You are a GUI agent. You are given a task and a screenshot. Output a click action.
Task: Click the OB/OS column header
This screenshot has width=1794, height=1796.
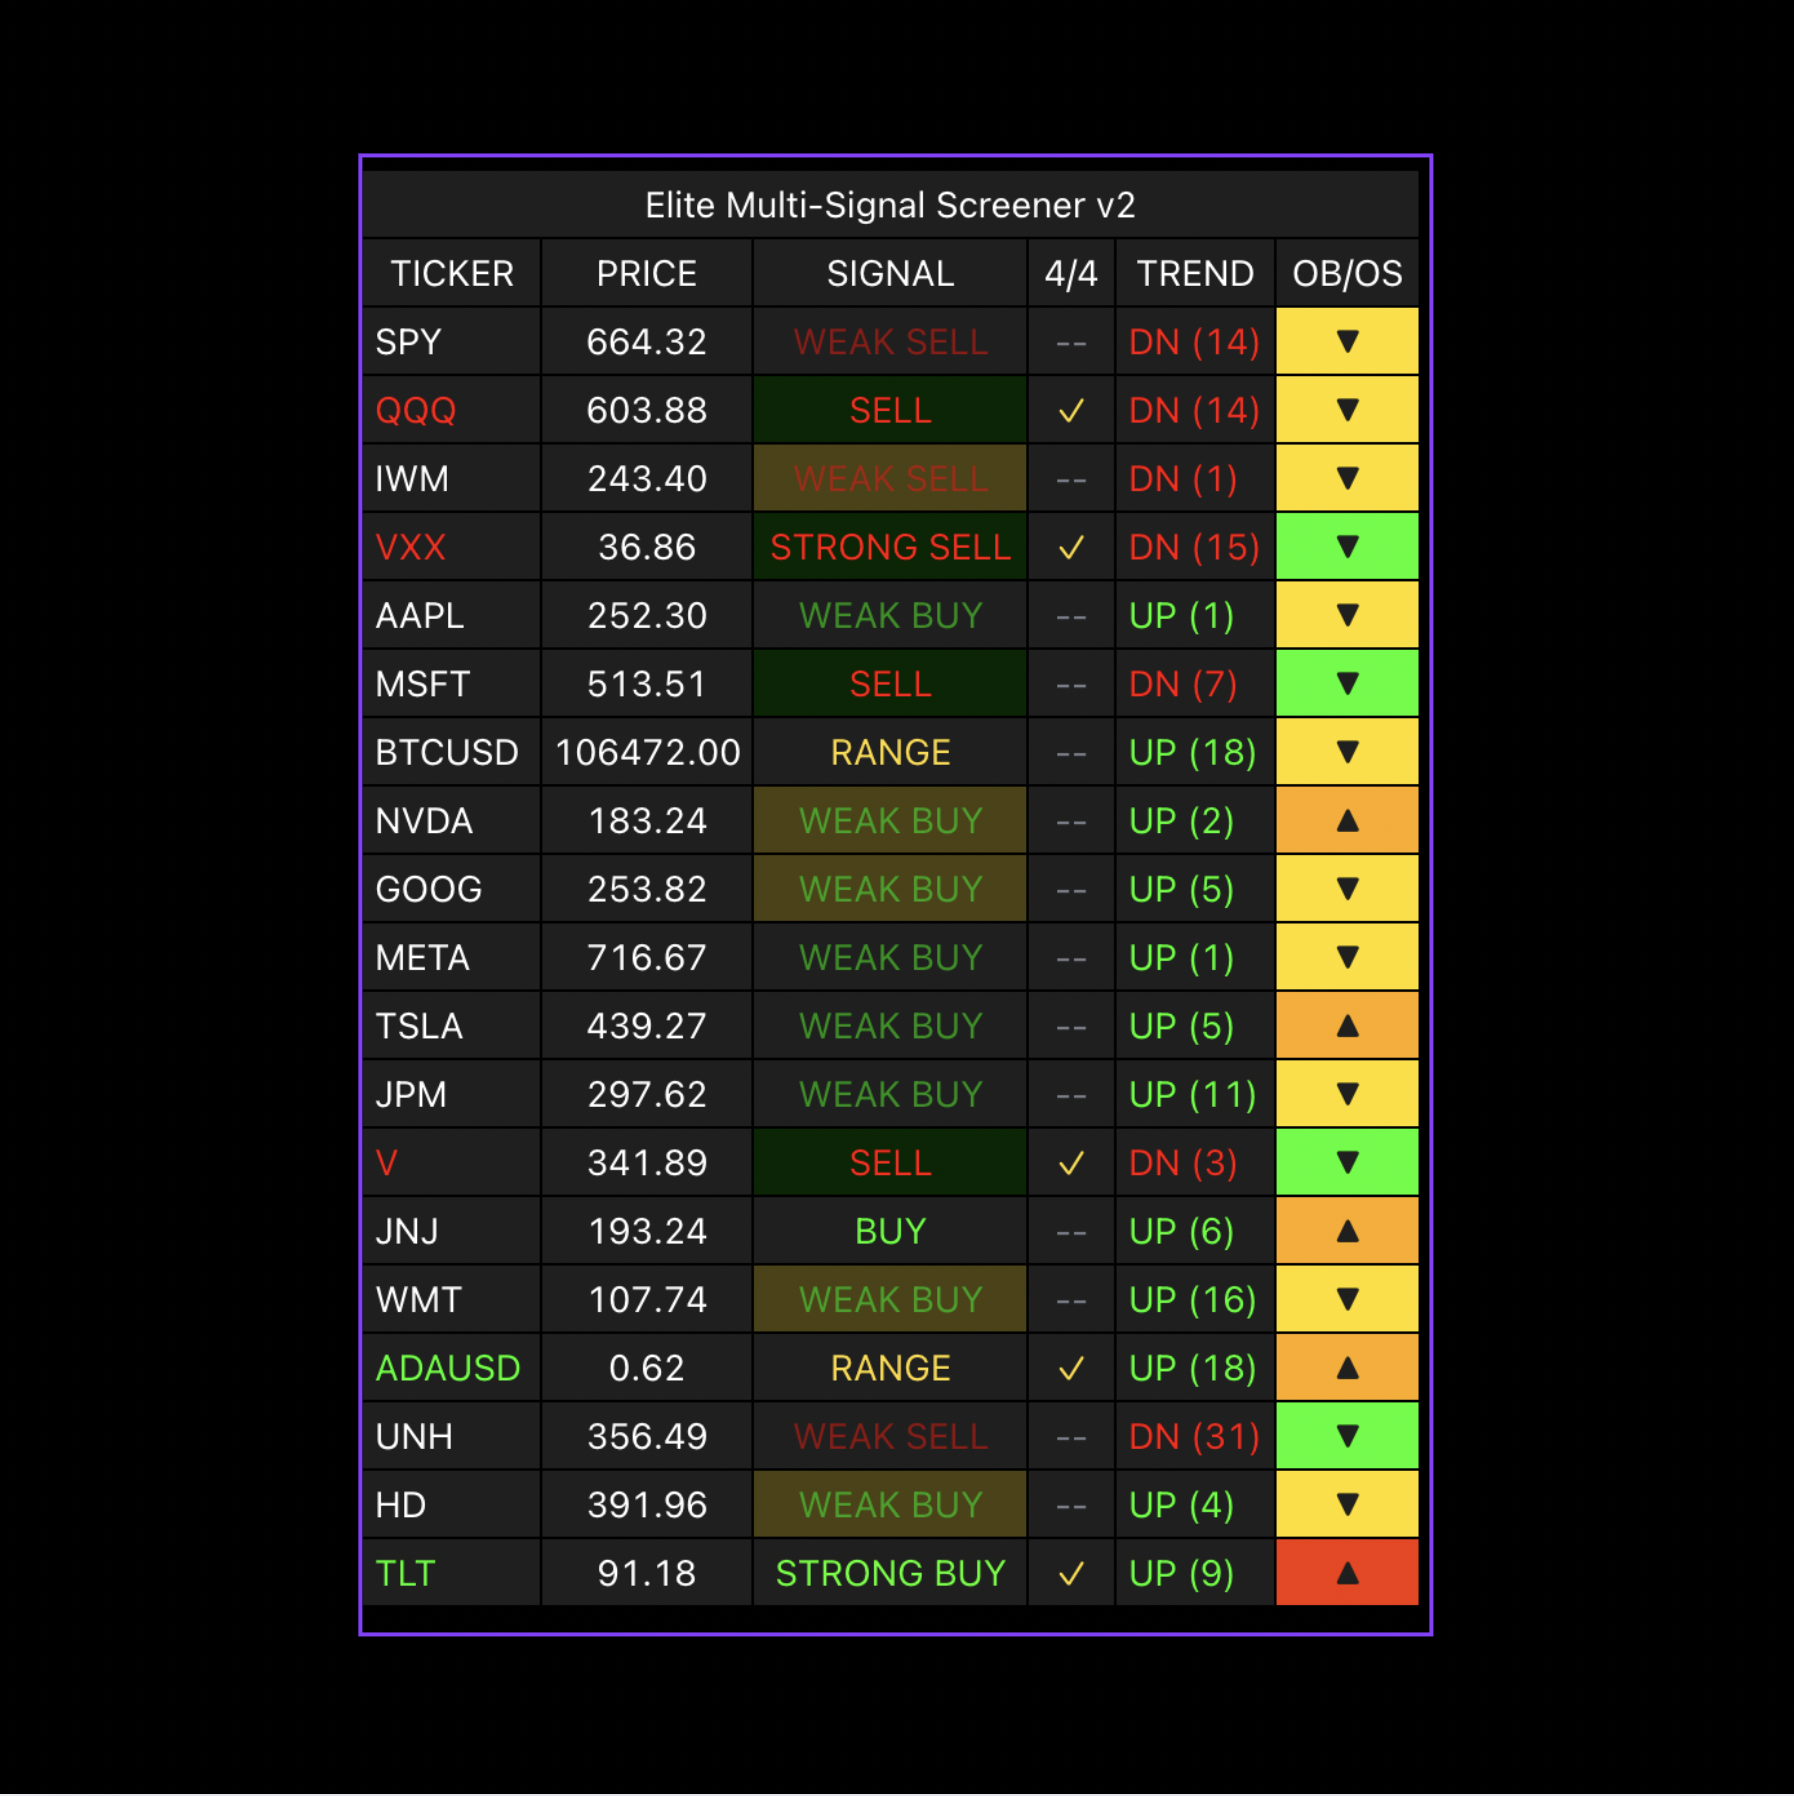(x=1347, y=274)
